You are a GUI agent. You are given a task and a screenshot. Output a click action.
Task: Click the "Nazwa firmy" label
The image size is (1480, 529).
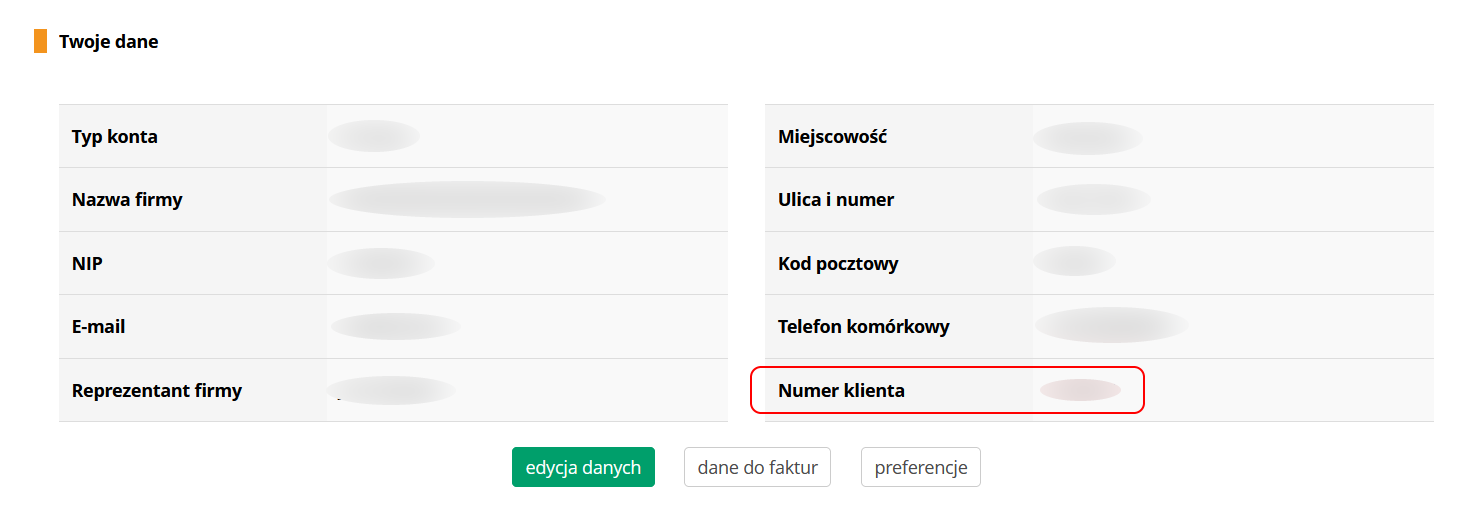point(127,199)
